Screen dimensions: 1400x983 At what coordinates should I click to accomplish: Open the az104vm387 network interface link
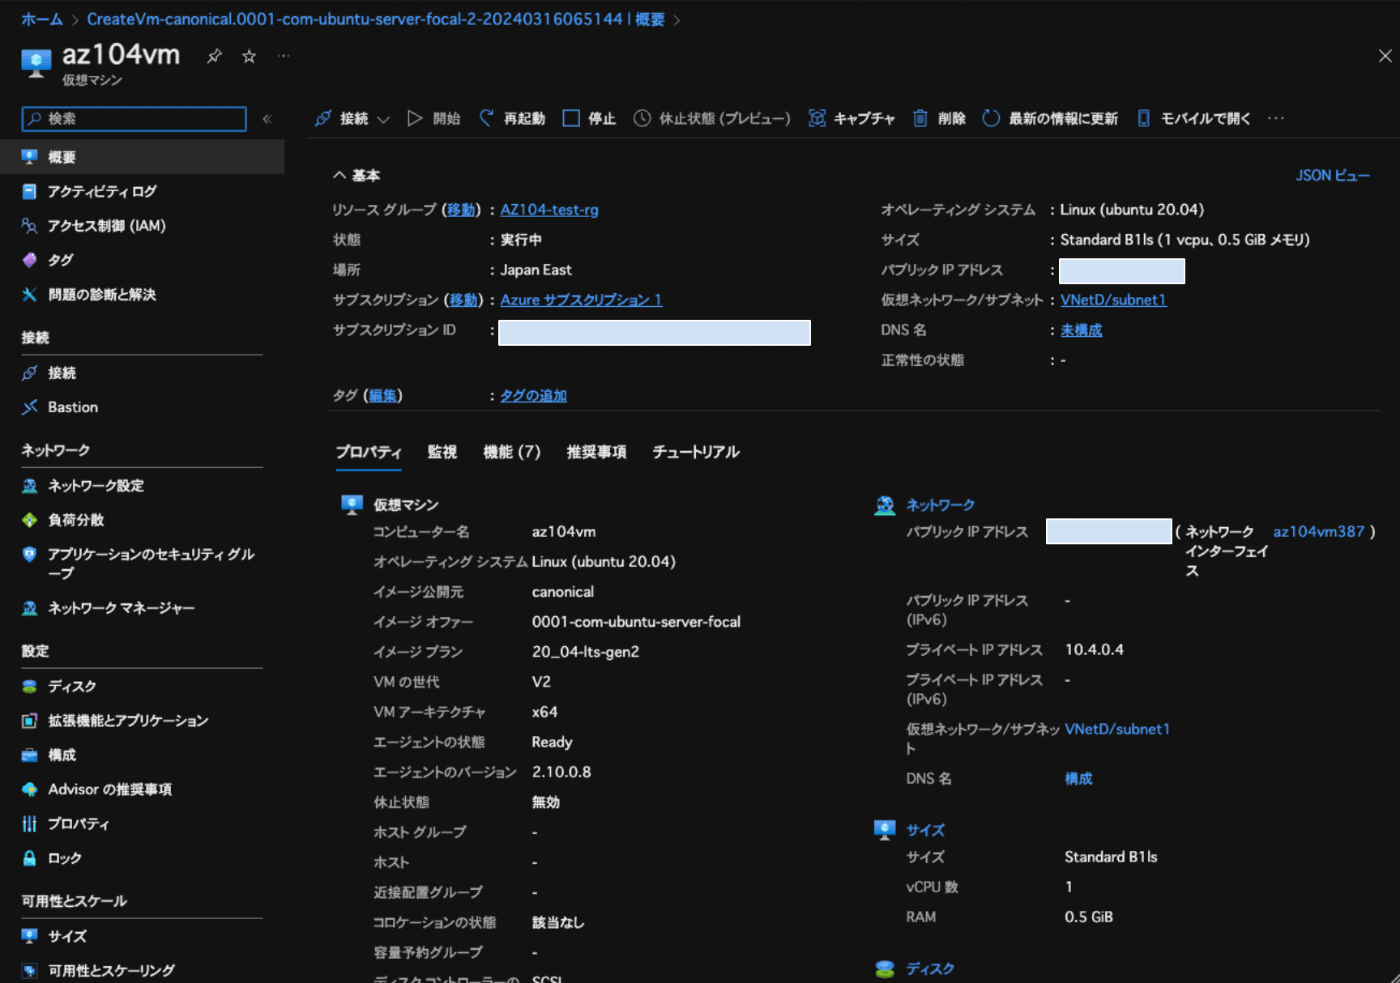[1318, 532]
